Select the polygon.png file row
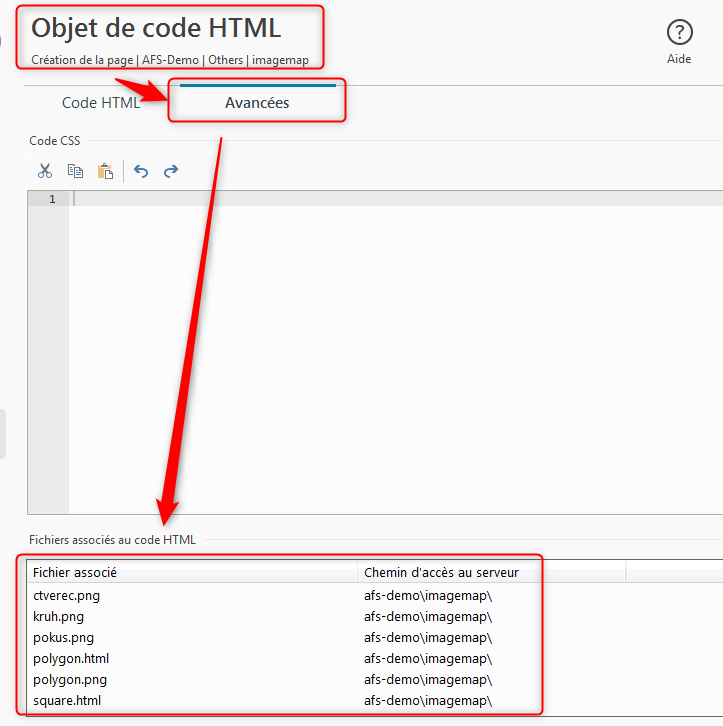 (70, 680)
